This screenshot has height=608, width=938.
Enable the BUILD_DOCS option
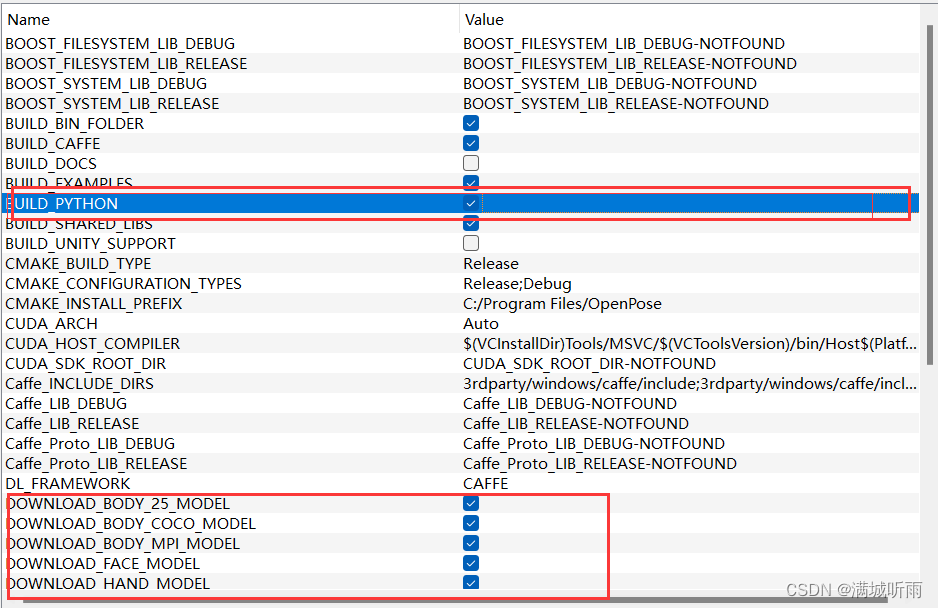coord(470,162)
